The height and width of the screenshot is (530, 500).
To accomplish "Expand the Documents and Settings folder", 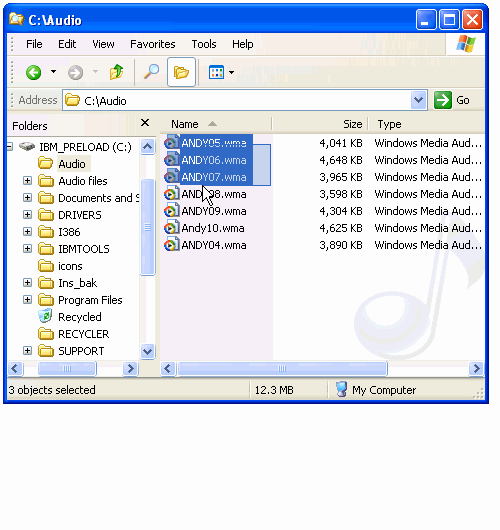I will pyautogui.click(x=28, y=198).
